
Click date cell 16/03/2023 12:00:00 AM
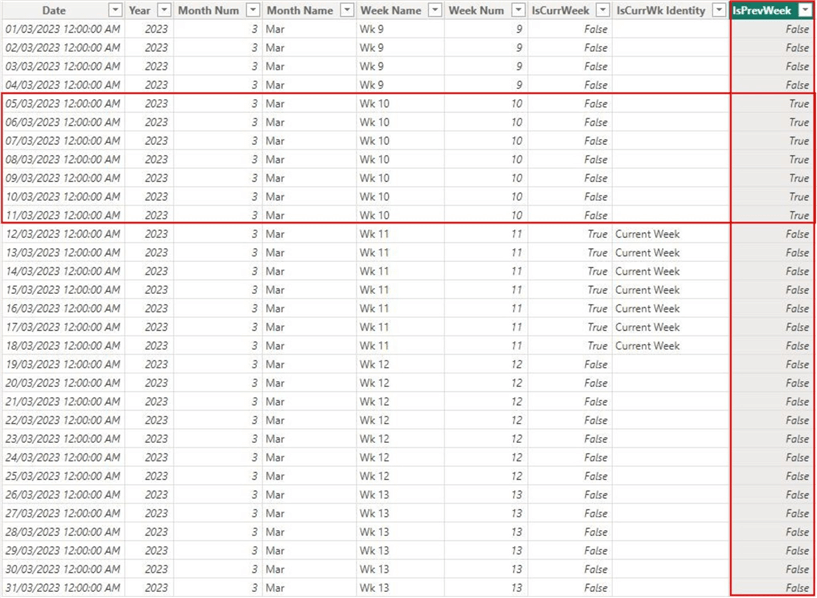63,308
